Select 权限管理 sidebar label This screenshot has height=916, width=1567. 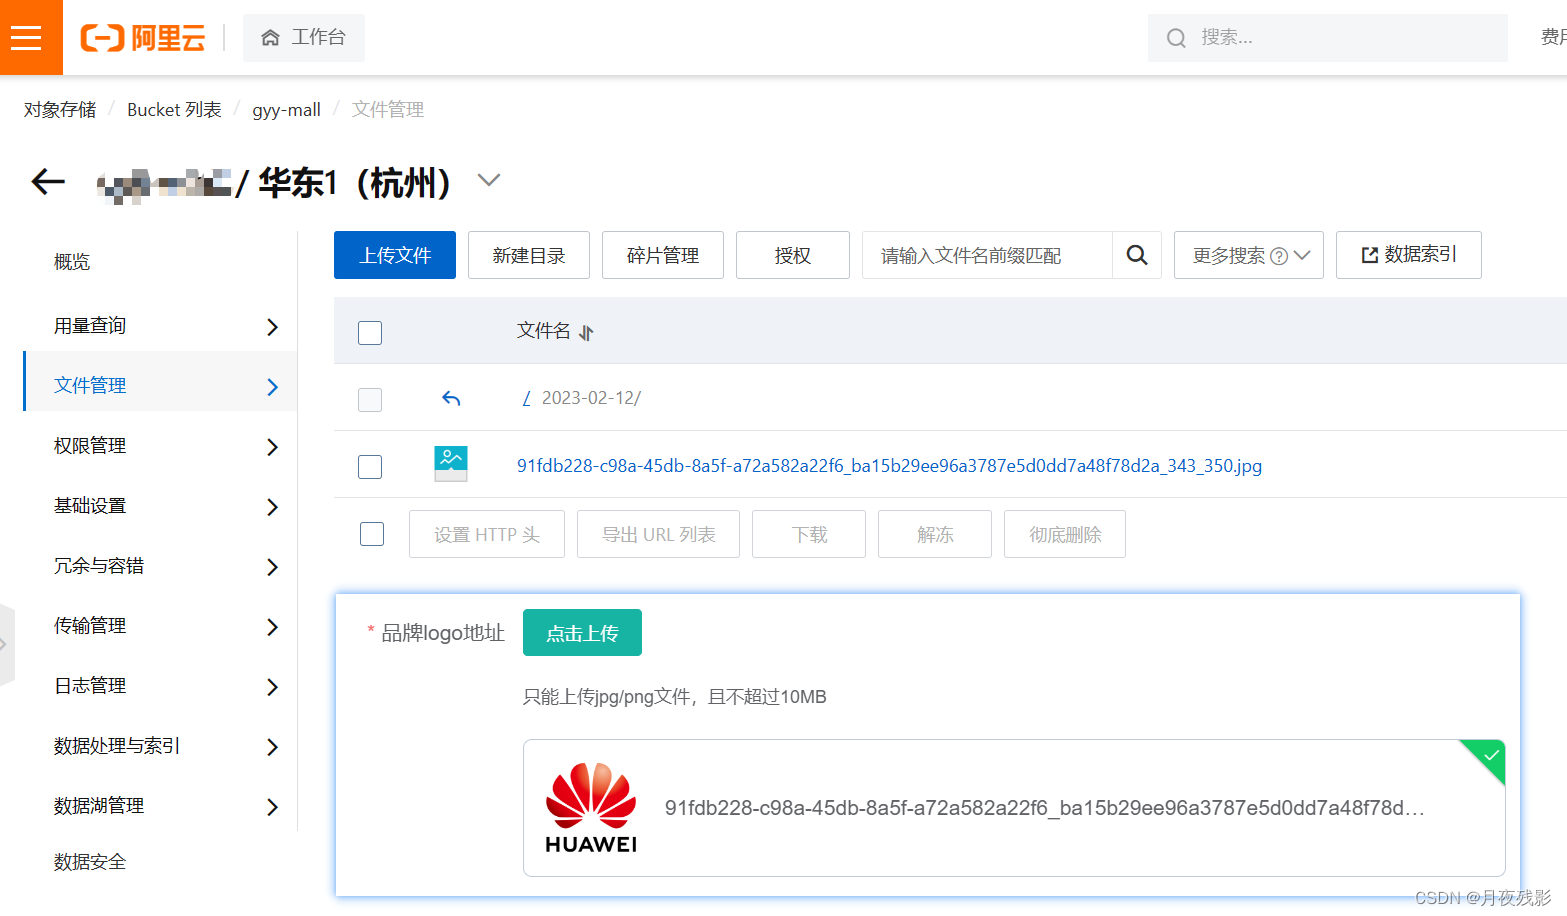[90, 446]
